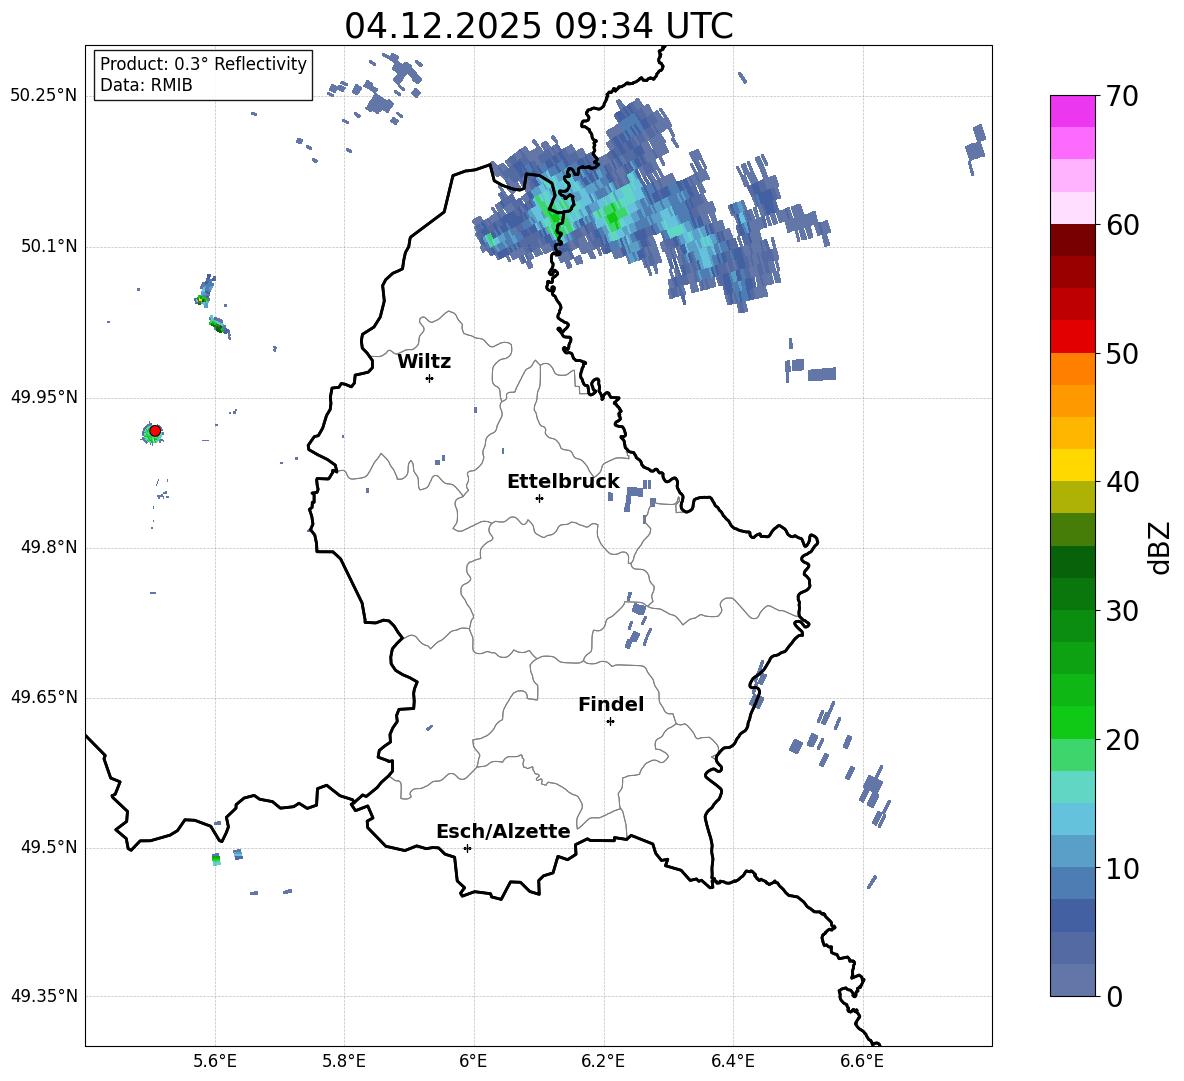Image resolution: width=1184 pixels, height=1081 pixels.
Task: Click the colorbar tick label 50
Action: click(1122, 353)
